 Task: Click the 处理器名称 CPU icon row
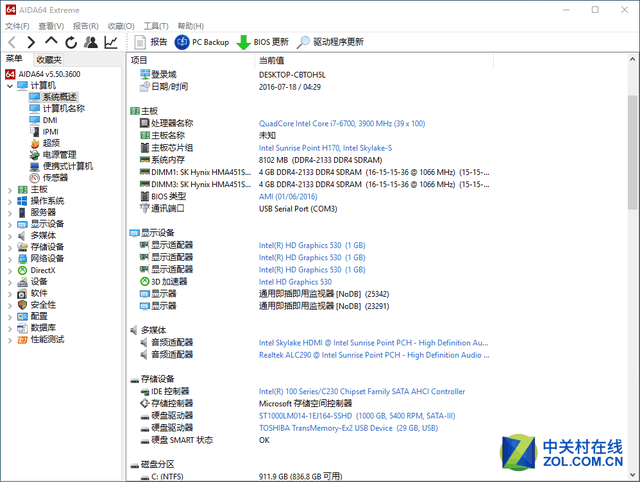144,123
